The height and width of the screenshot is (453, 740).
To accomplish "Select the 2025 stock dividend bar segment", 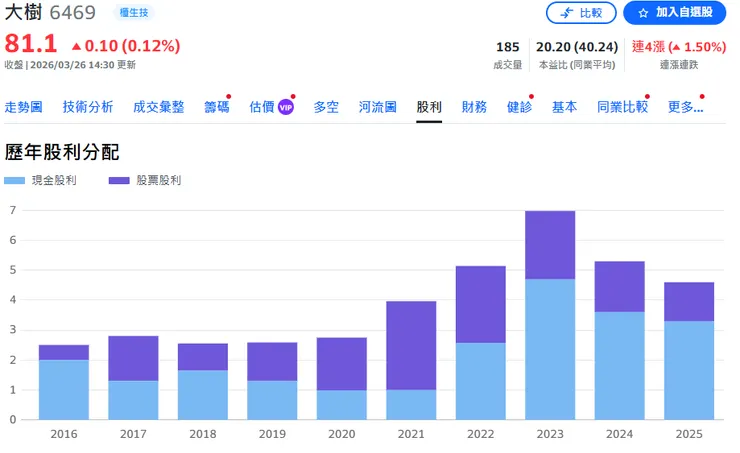I will [x=689, y=302].
